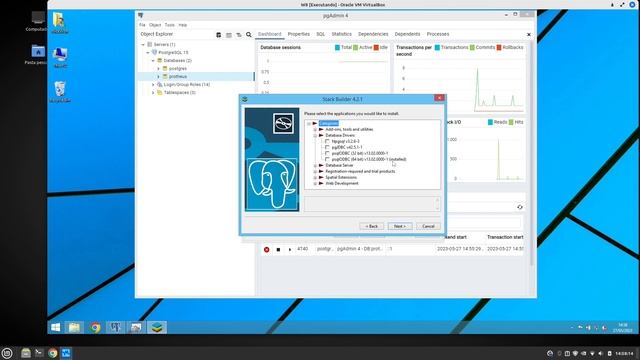Switch to the Statistics tab in pgAdmin
The height and width of the screenshot is (360, 640).
(342, 34)
